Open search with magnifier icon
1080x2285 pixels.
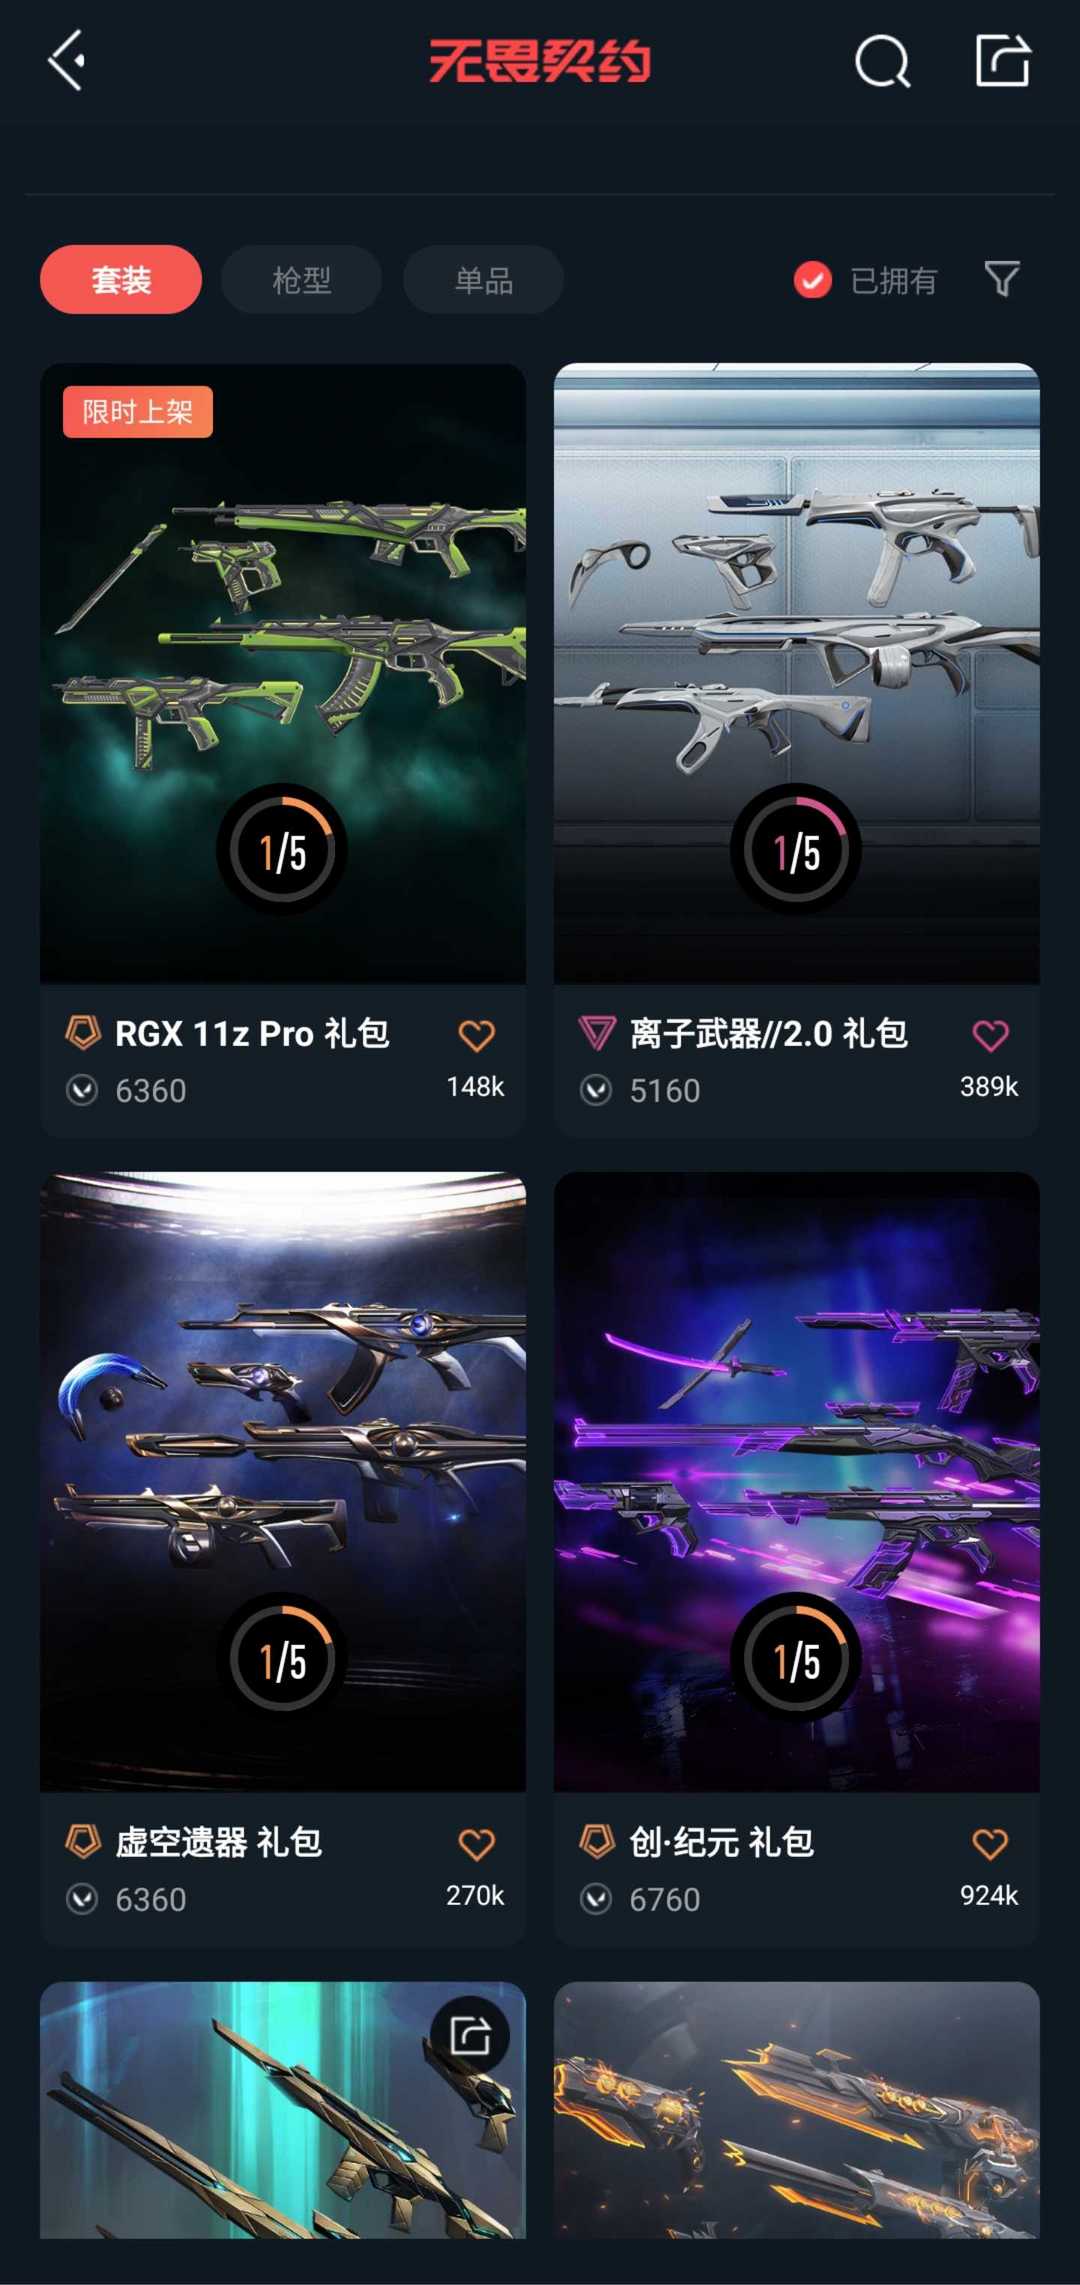pos(882,62)
